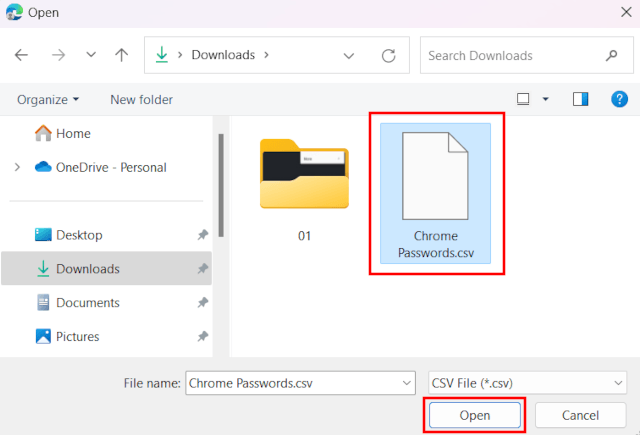The width and height of the screenshot is (640, 435).
Task: Expand the chevron after Downloads breadcrumb
Action: (267, 55)
